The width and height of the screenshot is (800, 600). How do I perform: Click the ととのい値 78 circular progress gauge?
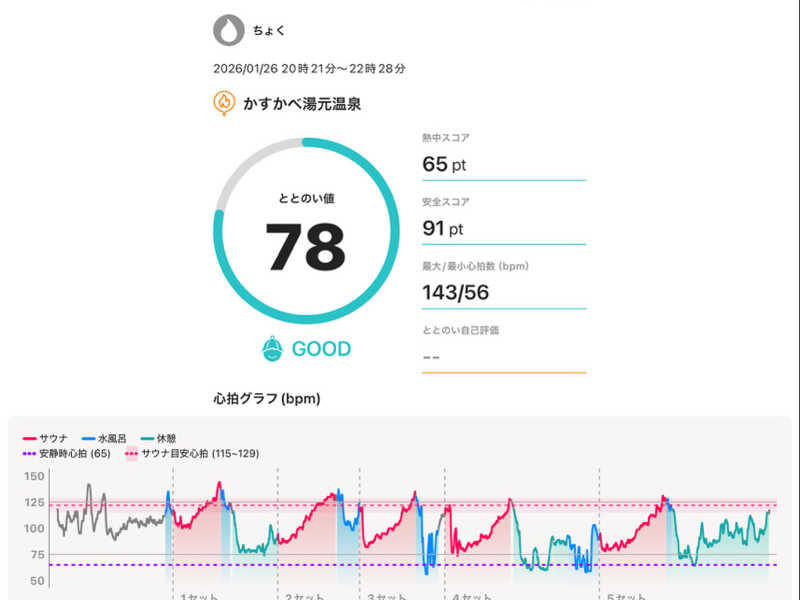[x=306, y=230]
